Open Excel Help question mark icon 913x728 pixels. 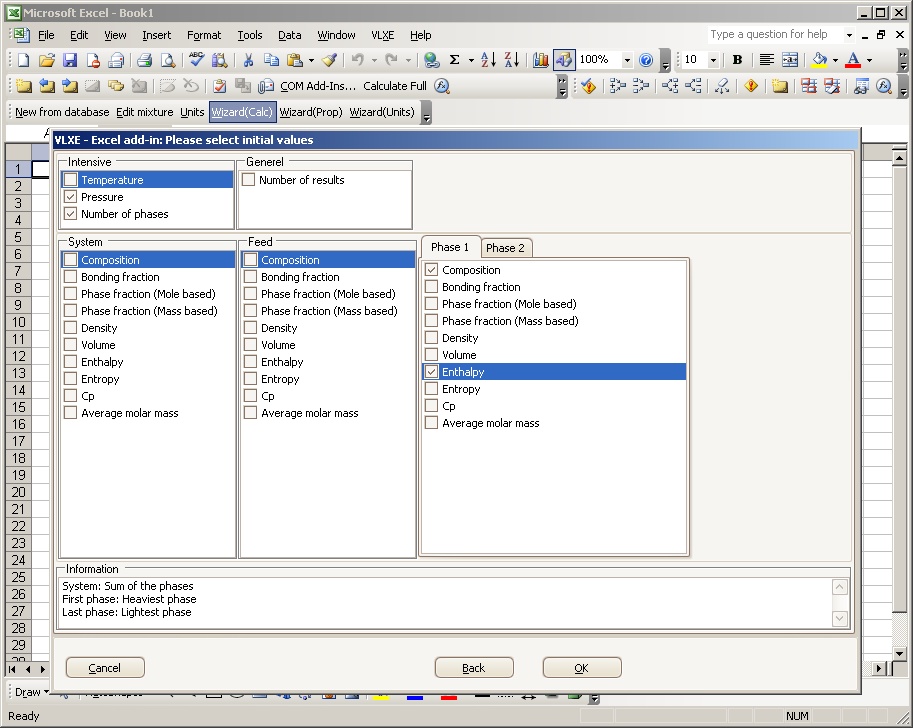pos(646,59)
